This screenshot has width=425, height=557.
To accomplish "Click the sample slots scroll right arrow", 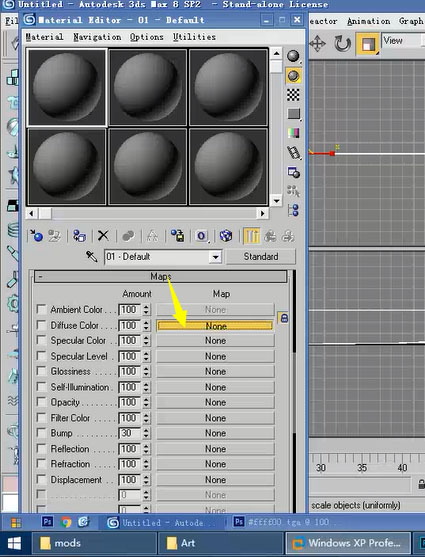I will pyautogui.click(x=262, y=213).
